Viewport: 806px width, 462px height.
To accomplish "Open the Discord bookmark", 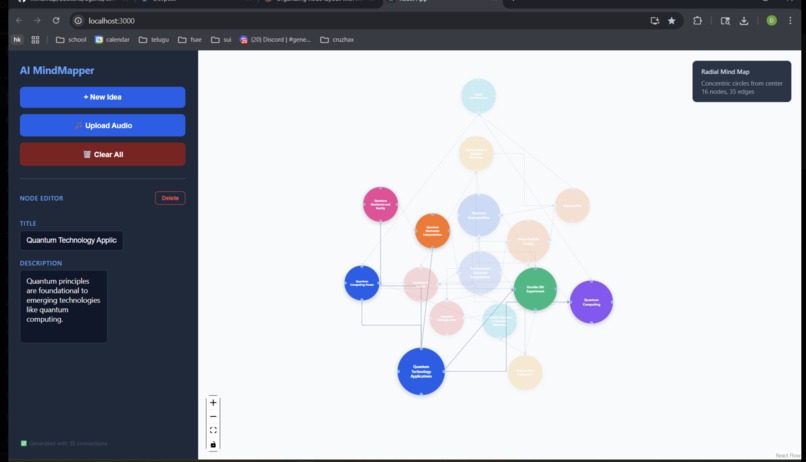I will (275, 40).
